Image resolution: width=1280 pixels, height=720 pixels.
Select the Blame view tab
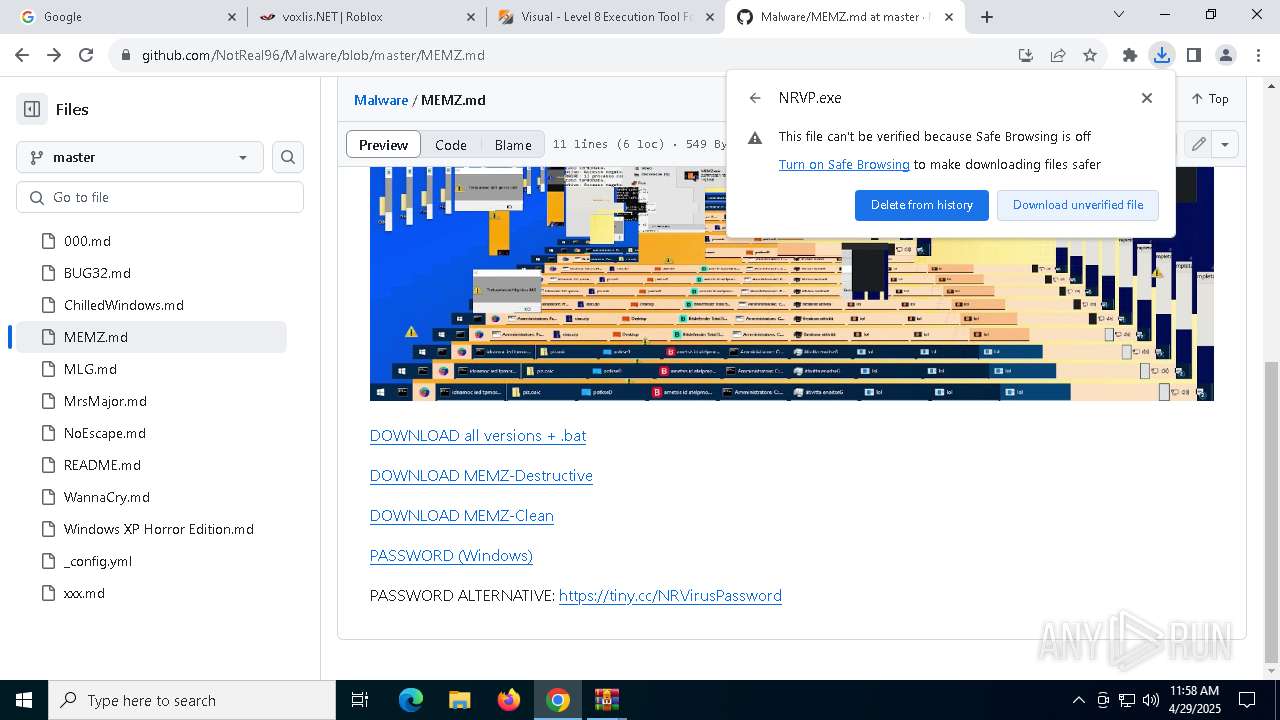513,145
